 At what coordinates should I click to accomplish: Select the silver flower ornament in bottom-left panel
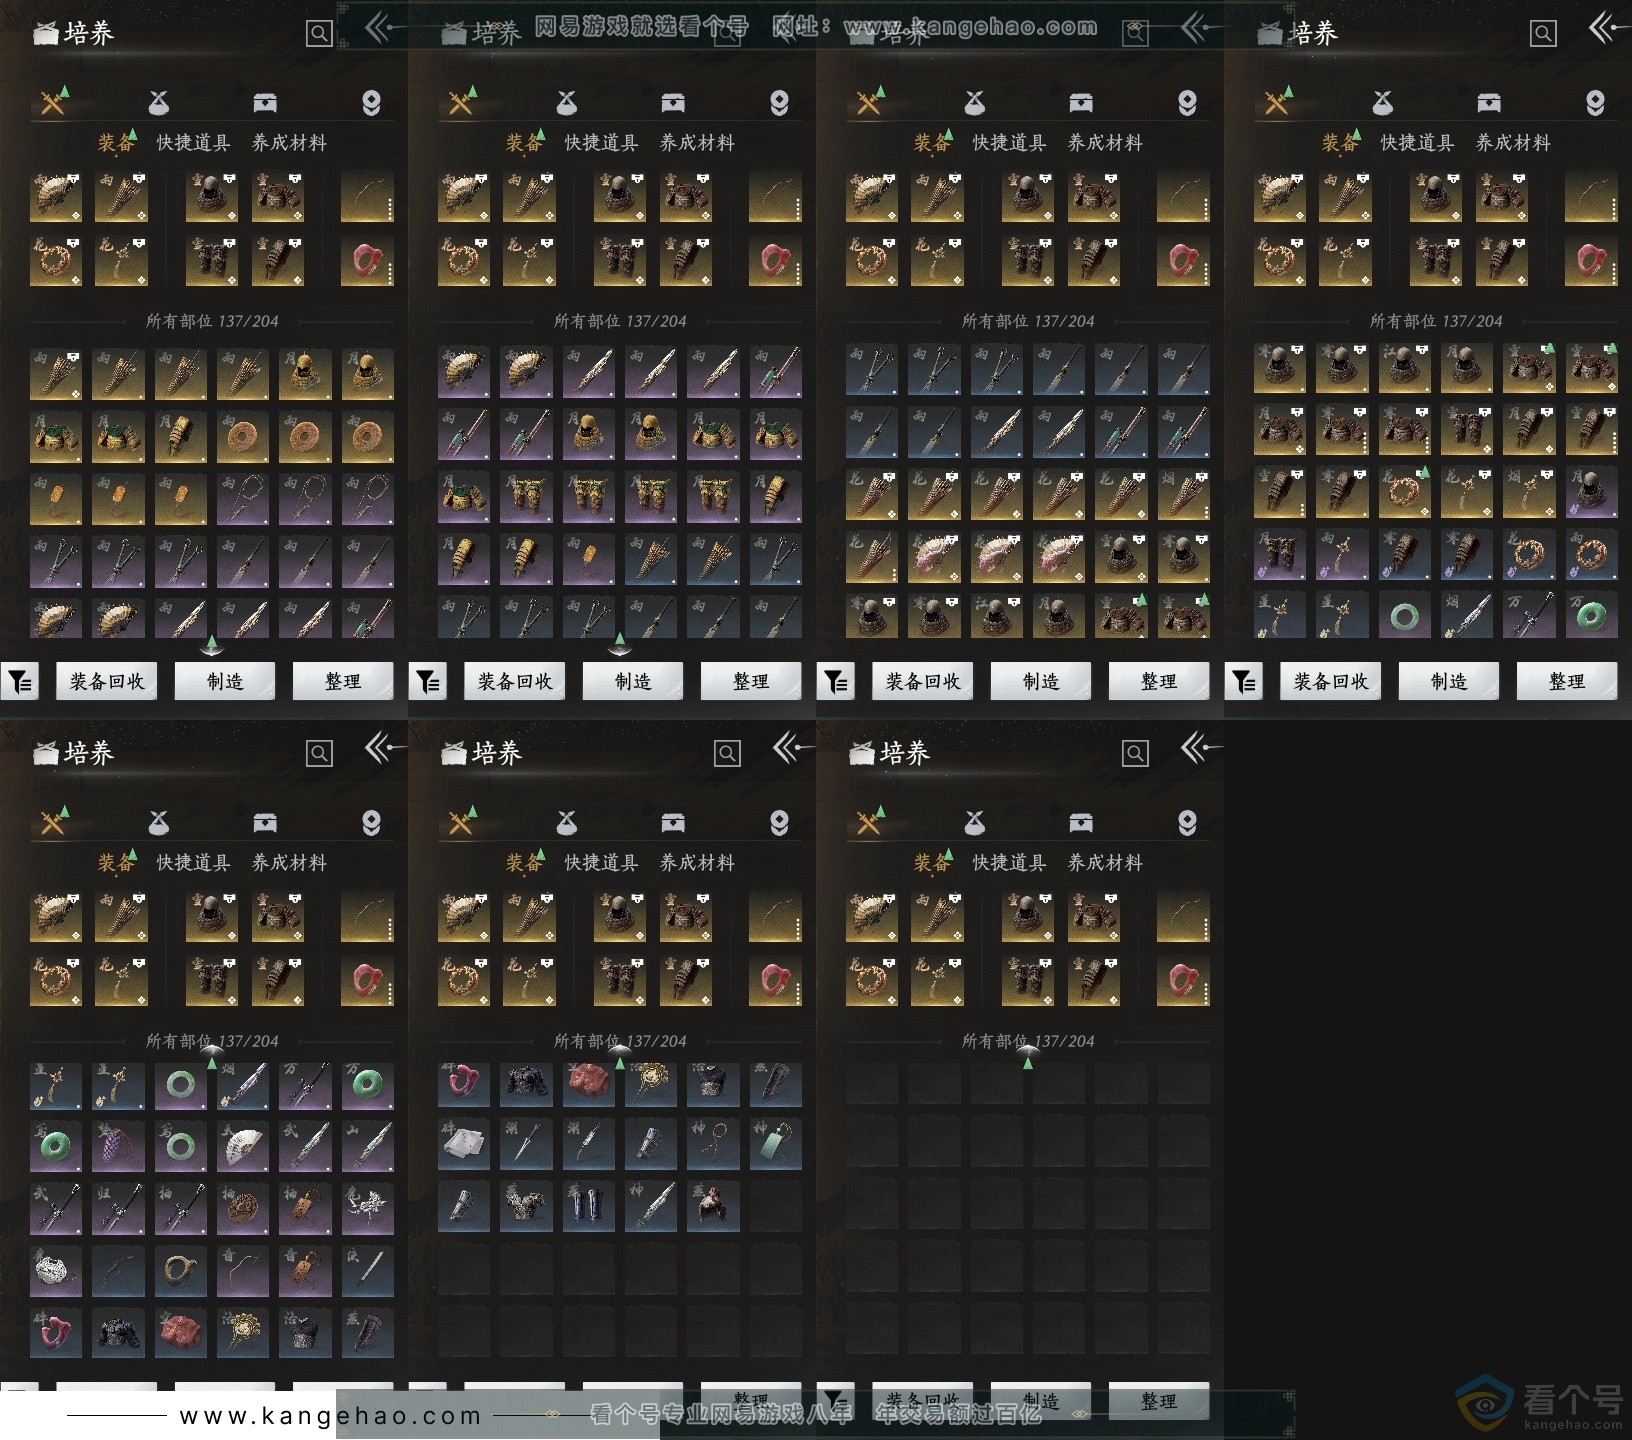click(x=368, y=1209)
